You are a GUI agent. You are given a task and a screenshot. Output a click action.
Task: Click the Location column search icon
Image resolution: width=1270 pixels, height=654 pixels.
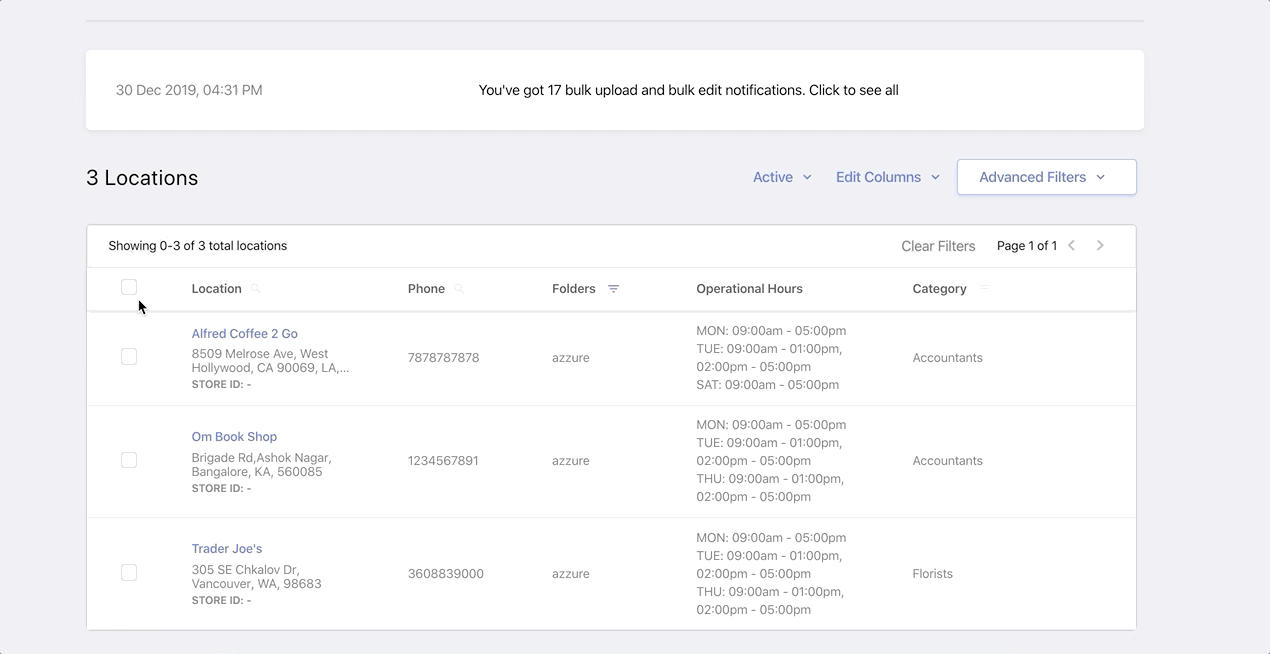(x=256, y=289)
